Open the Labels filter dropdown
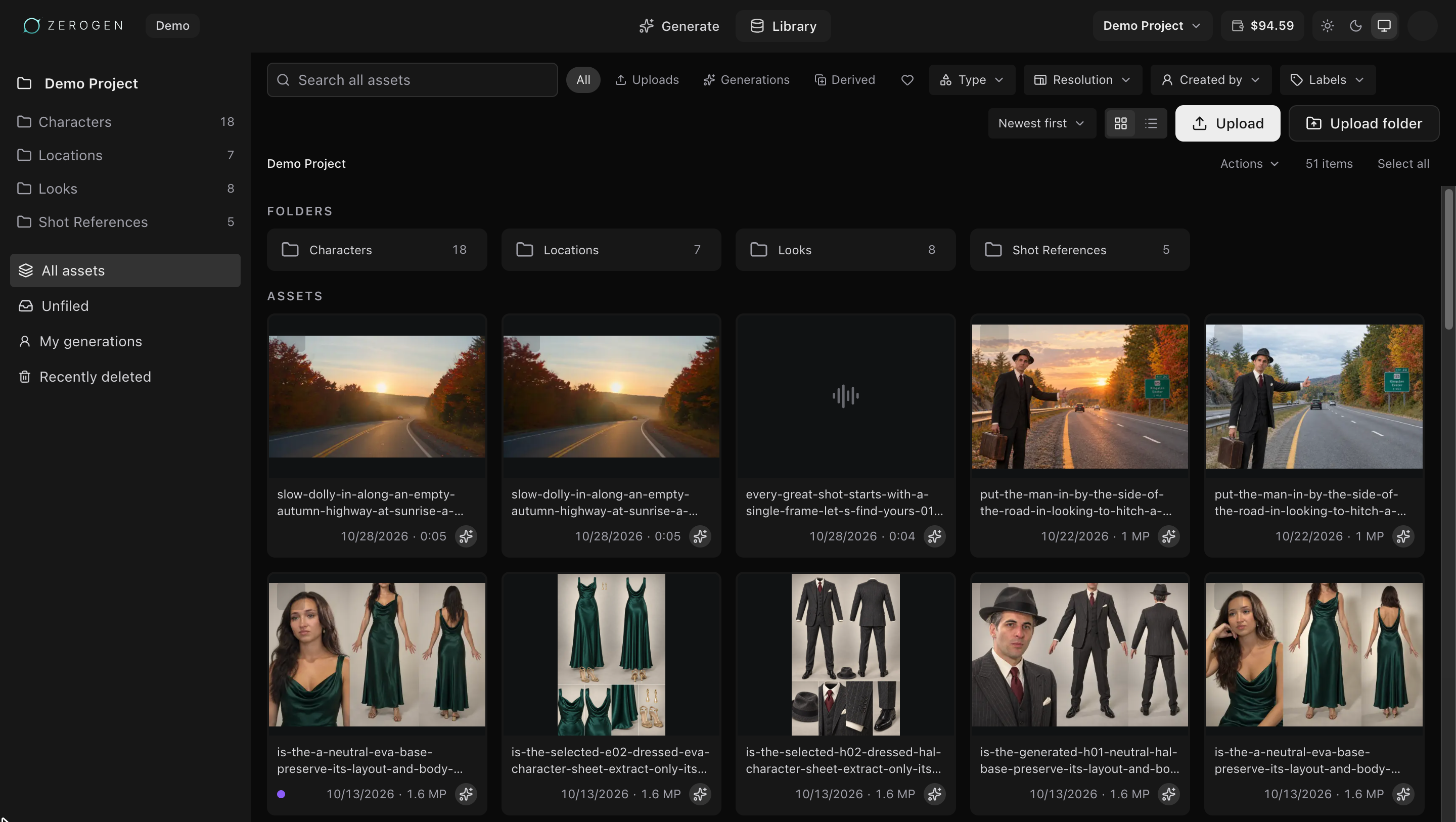This screenshot has height=822, width=1456. coord(1328,80)
